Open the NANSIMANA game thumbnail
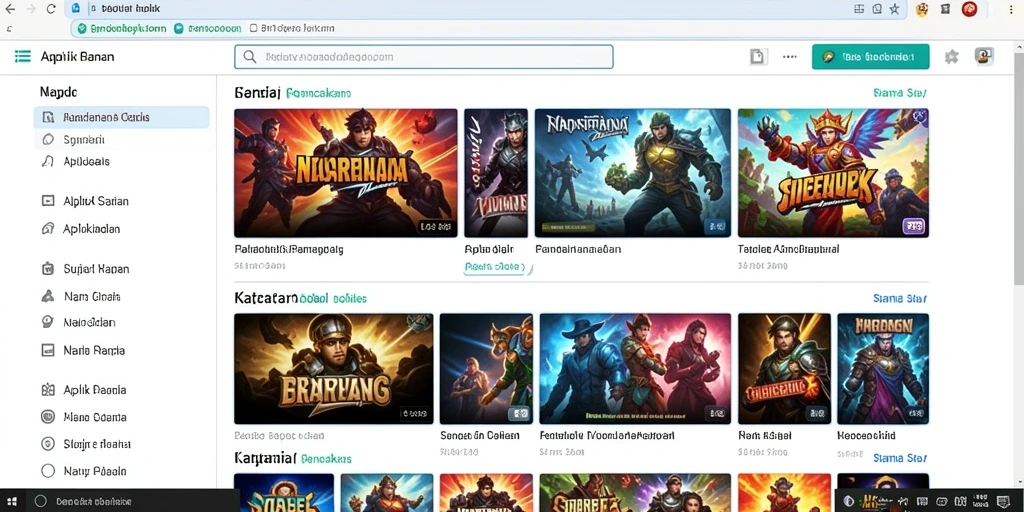This screenshot has height=512, width=1024. pyautogui.click(x=633, y=173)
